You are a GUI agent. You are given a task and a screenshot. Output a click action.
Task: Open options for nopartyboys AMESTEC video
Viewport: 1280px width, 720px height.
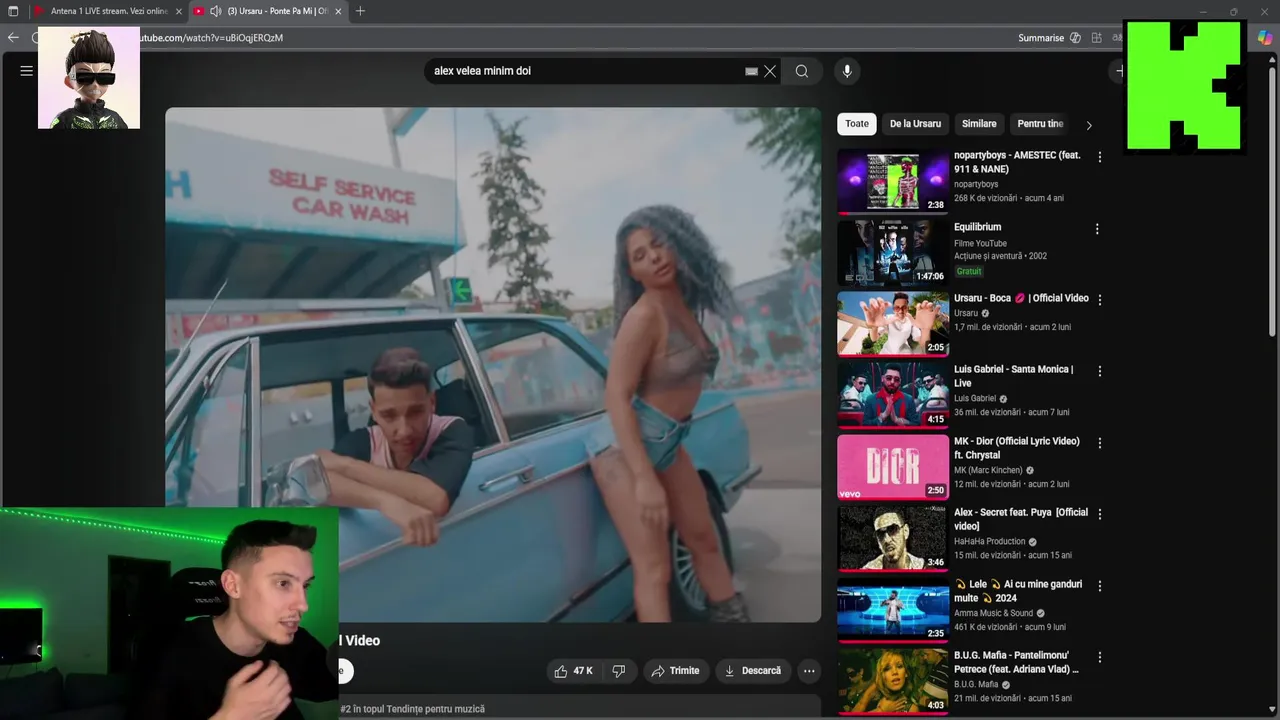pos(1099,157)
